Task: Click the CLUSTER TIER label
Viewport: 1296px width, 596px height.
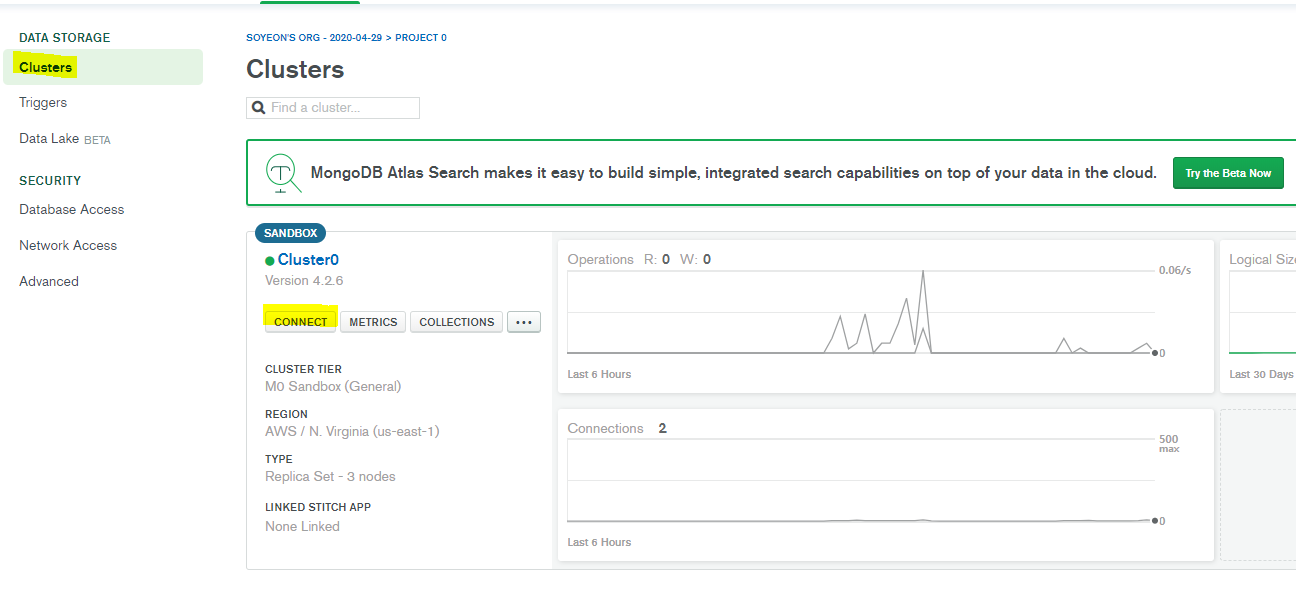Action: point(303,370)
